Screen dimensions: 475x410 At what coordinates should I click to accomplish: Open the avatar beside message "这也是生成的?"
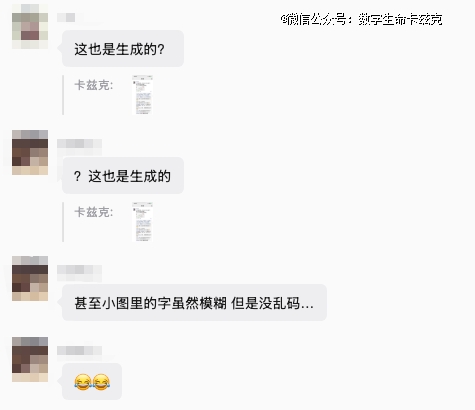[x=30, y=27]
